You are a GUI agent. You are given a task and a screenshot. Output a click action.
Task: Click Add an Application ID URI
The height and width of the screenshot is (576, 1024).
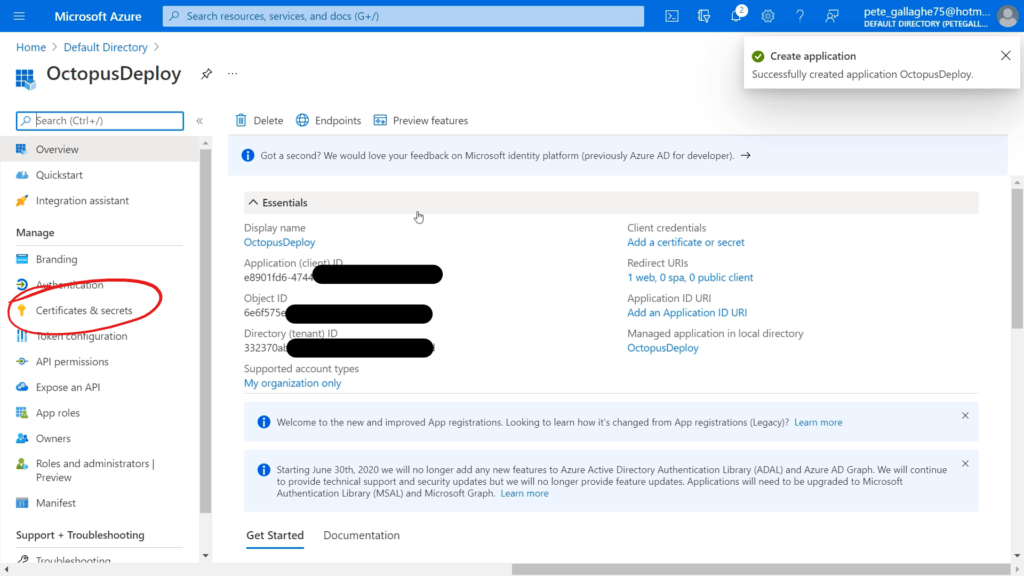687,313
